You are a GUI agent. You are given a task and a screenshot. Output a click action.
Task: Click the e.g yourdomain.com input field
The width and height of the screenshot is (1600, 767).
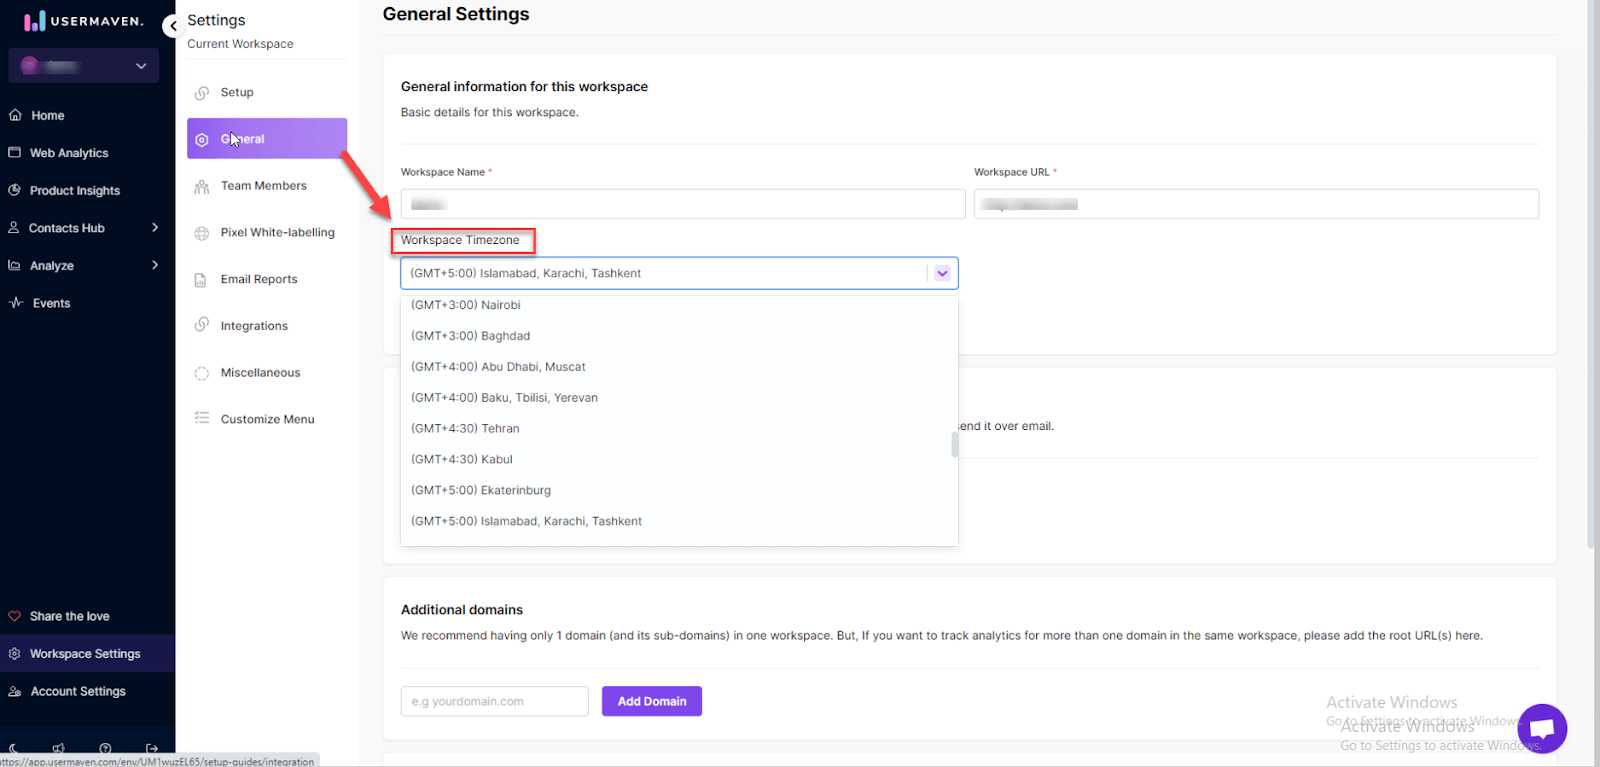[494, 701]
